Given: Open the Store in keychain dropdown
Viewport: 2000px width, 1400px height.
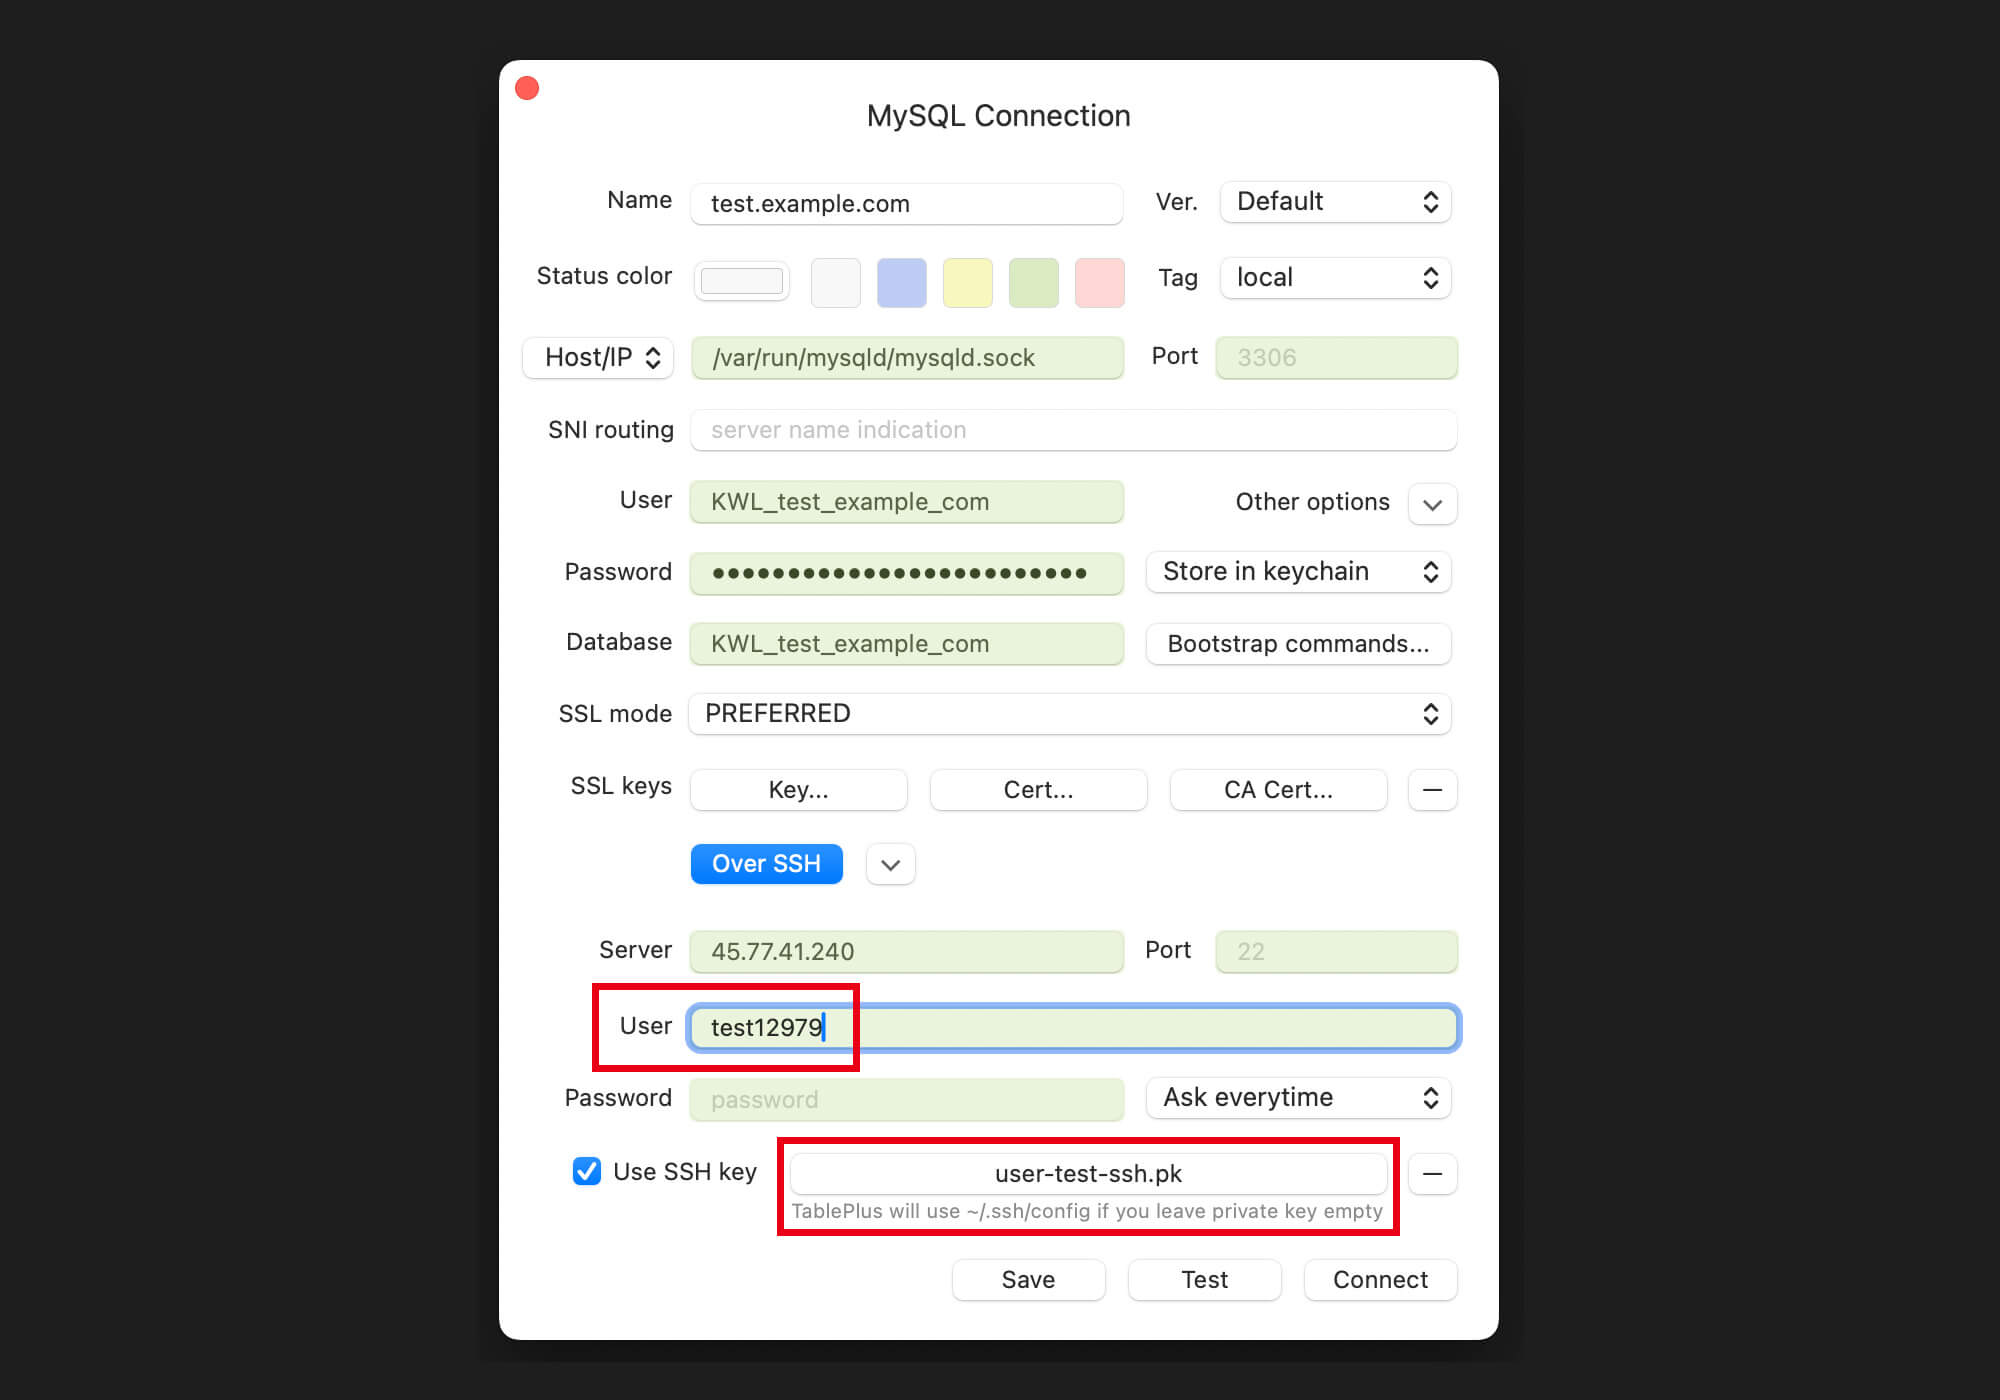Looking at the screenshot, I should 1298,572.
